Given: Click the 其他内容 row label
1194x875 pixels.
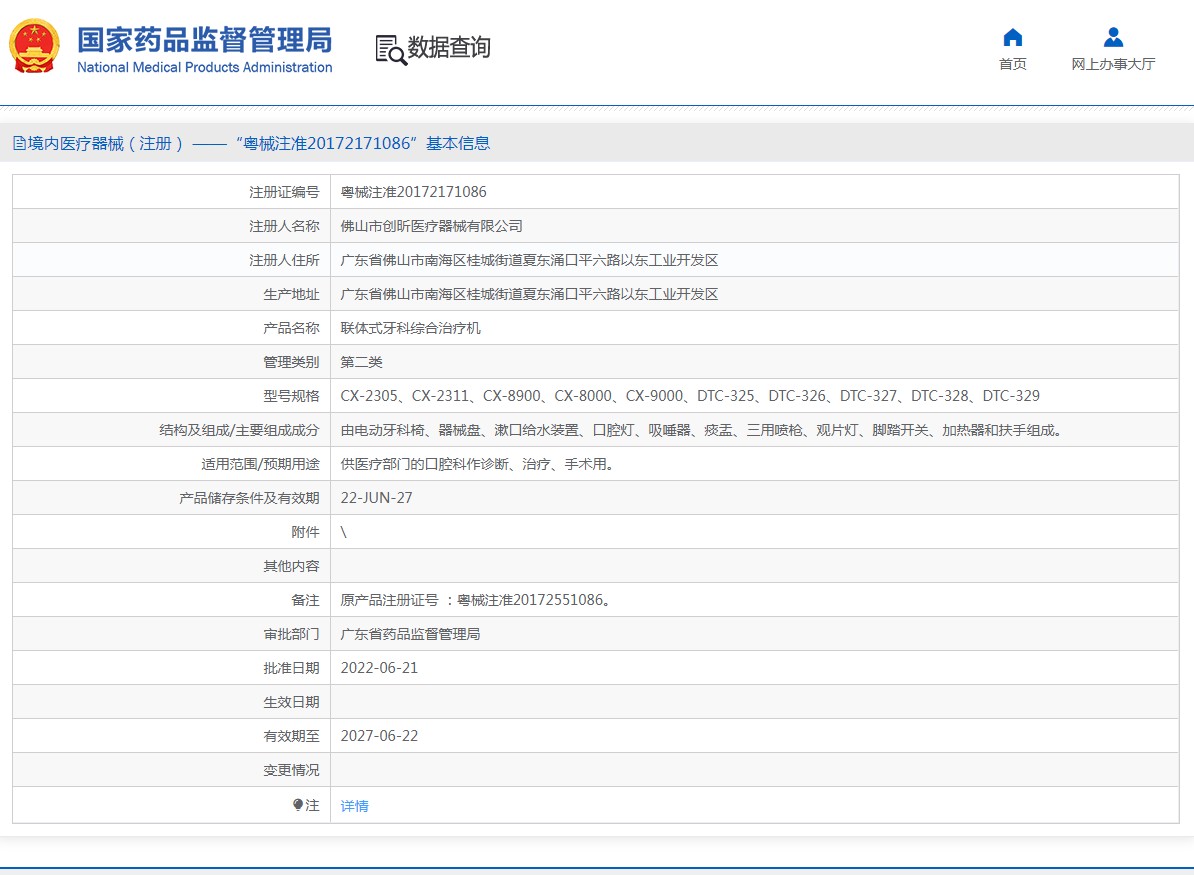Looking at the screenshot, I should coord(291,566).
